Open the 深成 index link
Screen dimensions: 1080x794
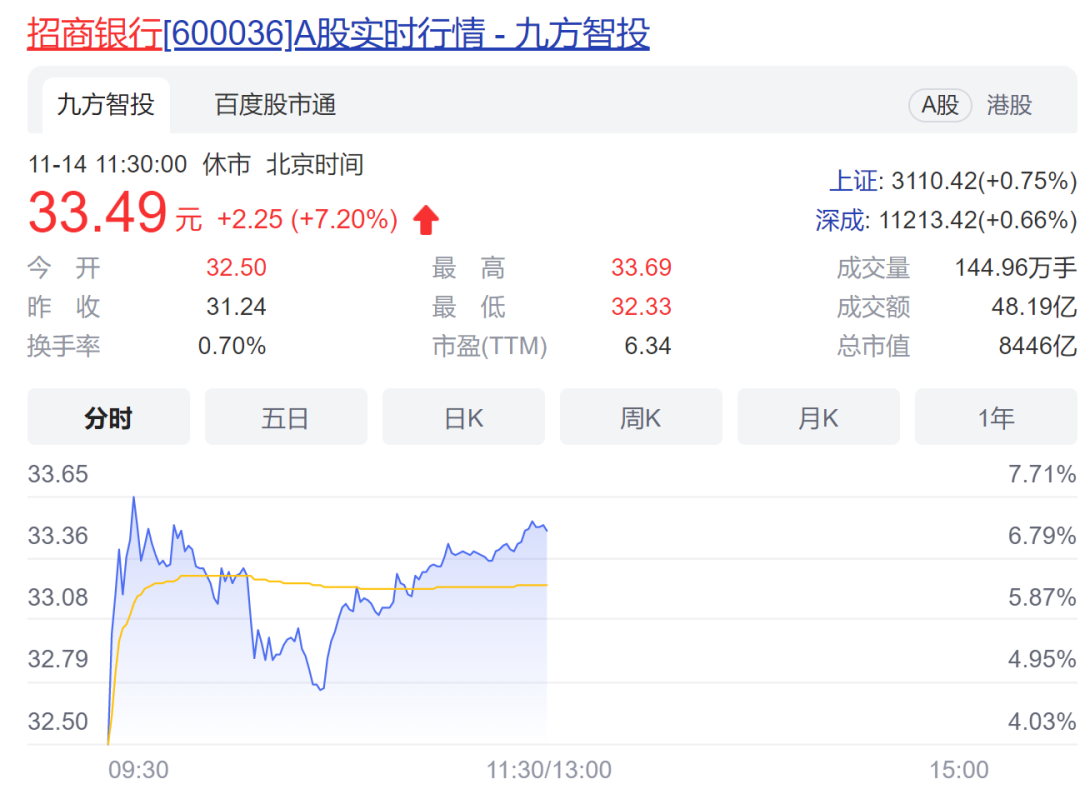(x=840, y=220)
